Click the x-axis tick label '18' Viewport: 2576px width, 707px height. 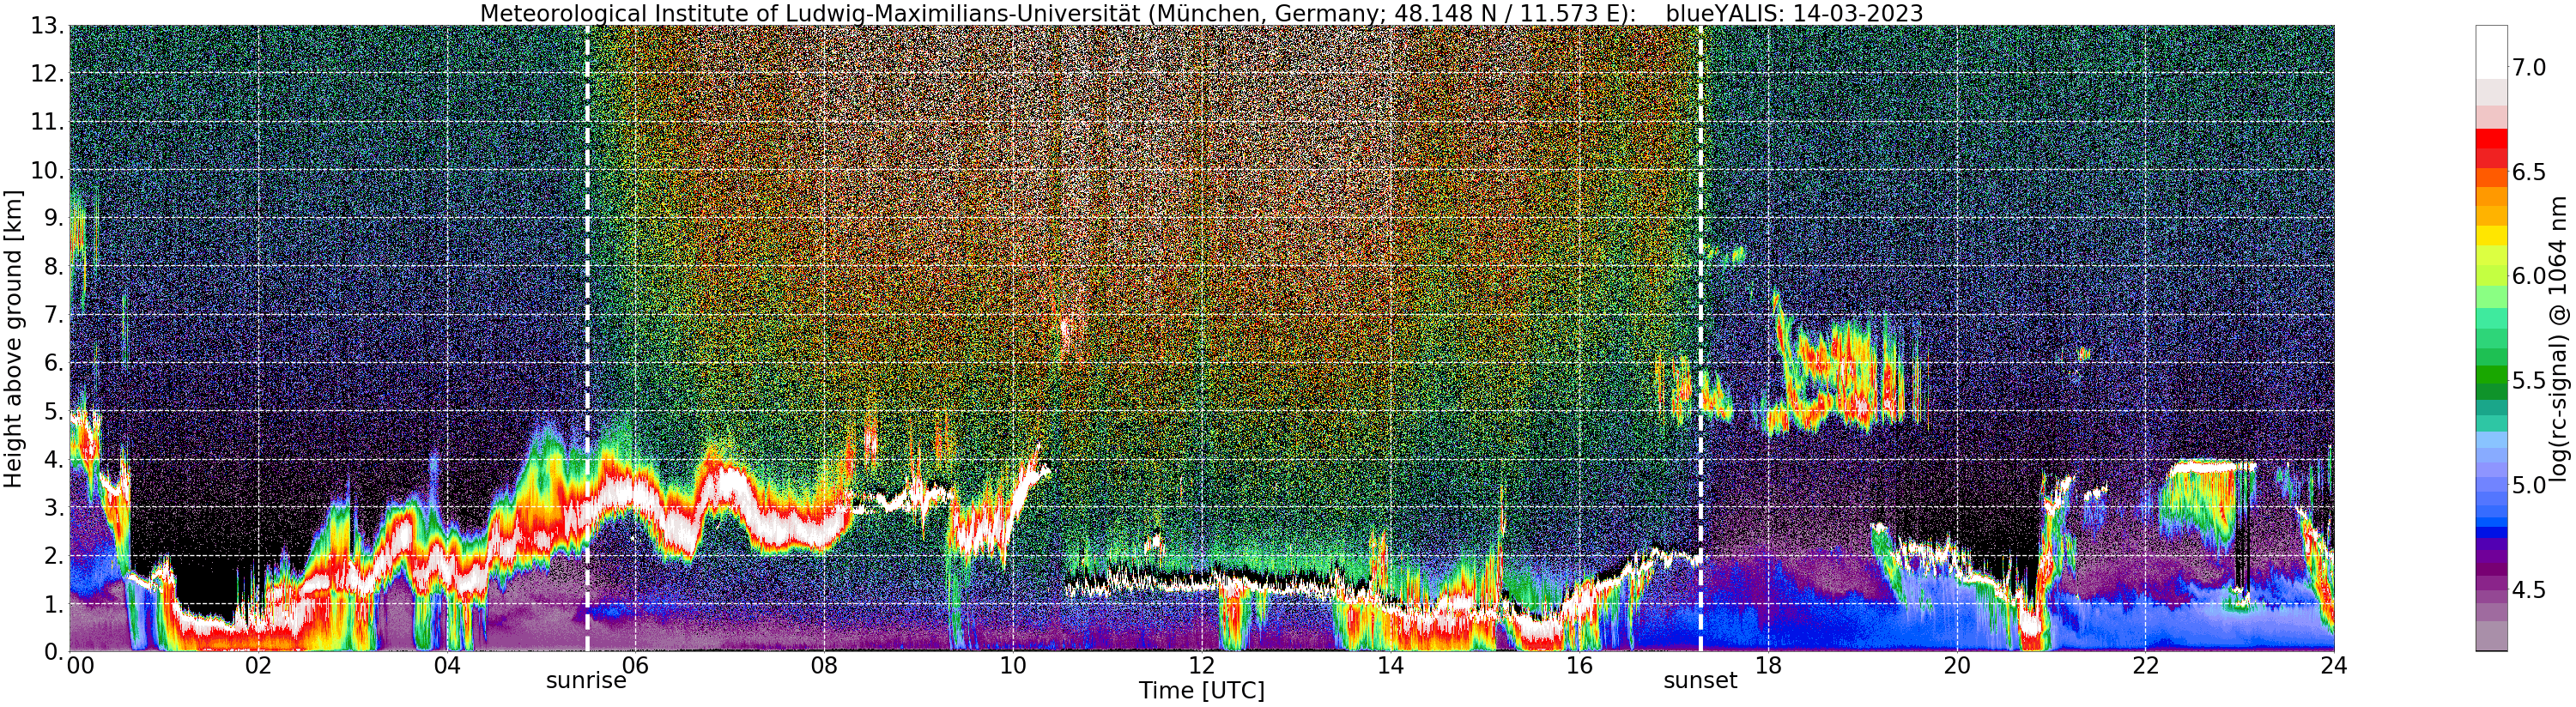pyautogui.click(x=1768, y=667)
